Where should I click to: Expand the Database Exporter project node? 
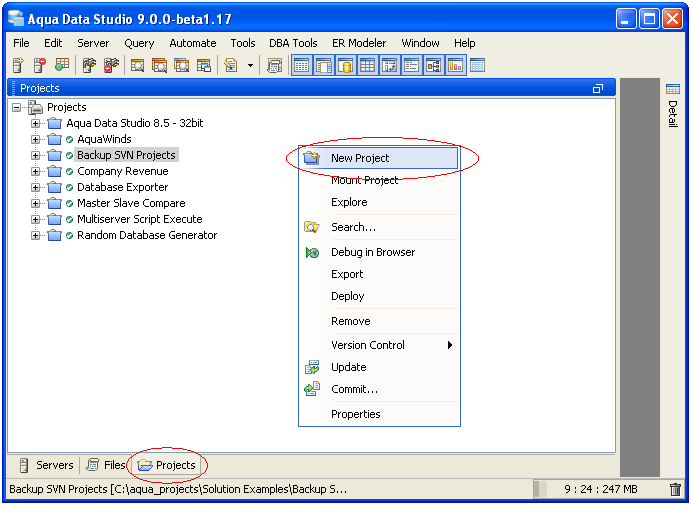pyautogui.click(x=36, y=187)
